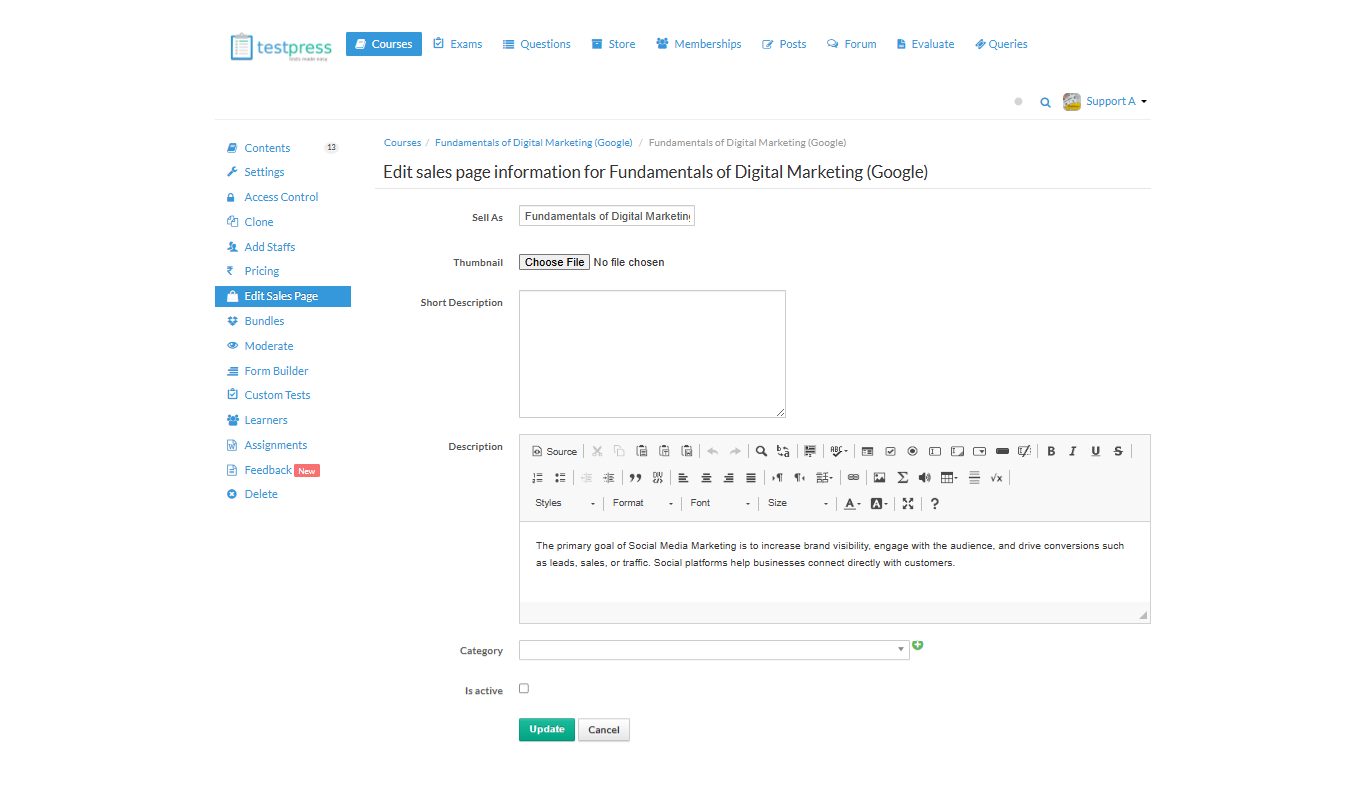Open the Exams menu
This screenshot has height=799, width=1366.
(x=458, y=44)
